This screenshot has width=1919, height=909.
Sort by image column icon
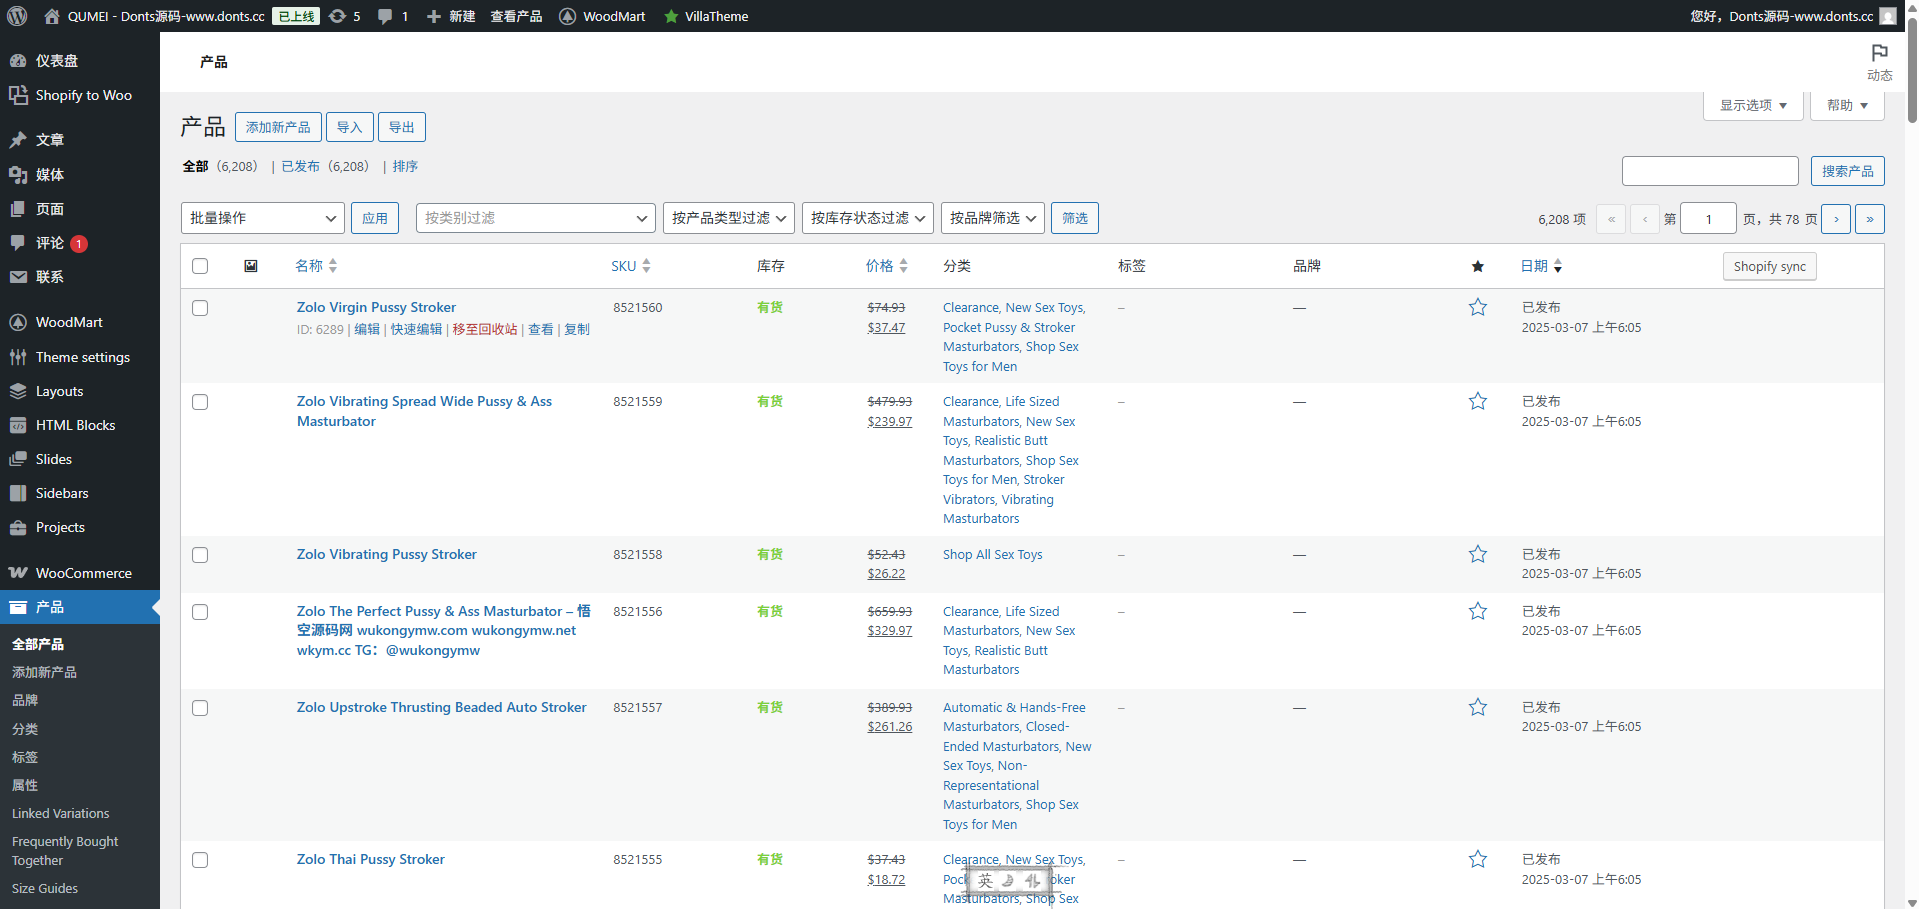(x=251, y=266)
